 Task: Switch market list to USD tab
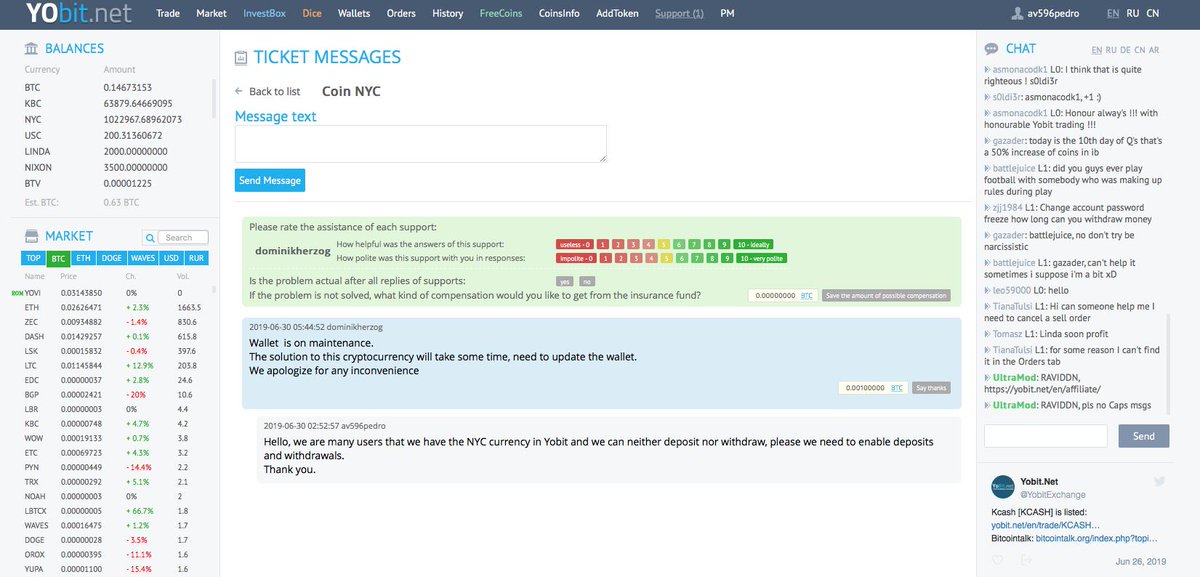pos(172,258)
